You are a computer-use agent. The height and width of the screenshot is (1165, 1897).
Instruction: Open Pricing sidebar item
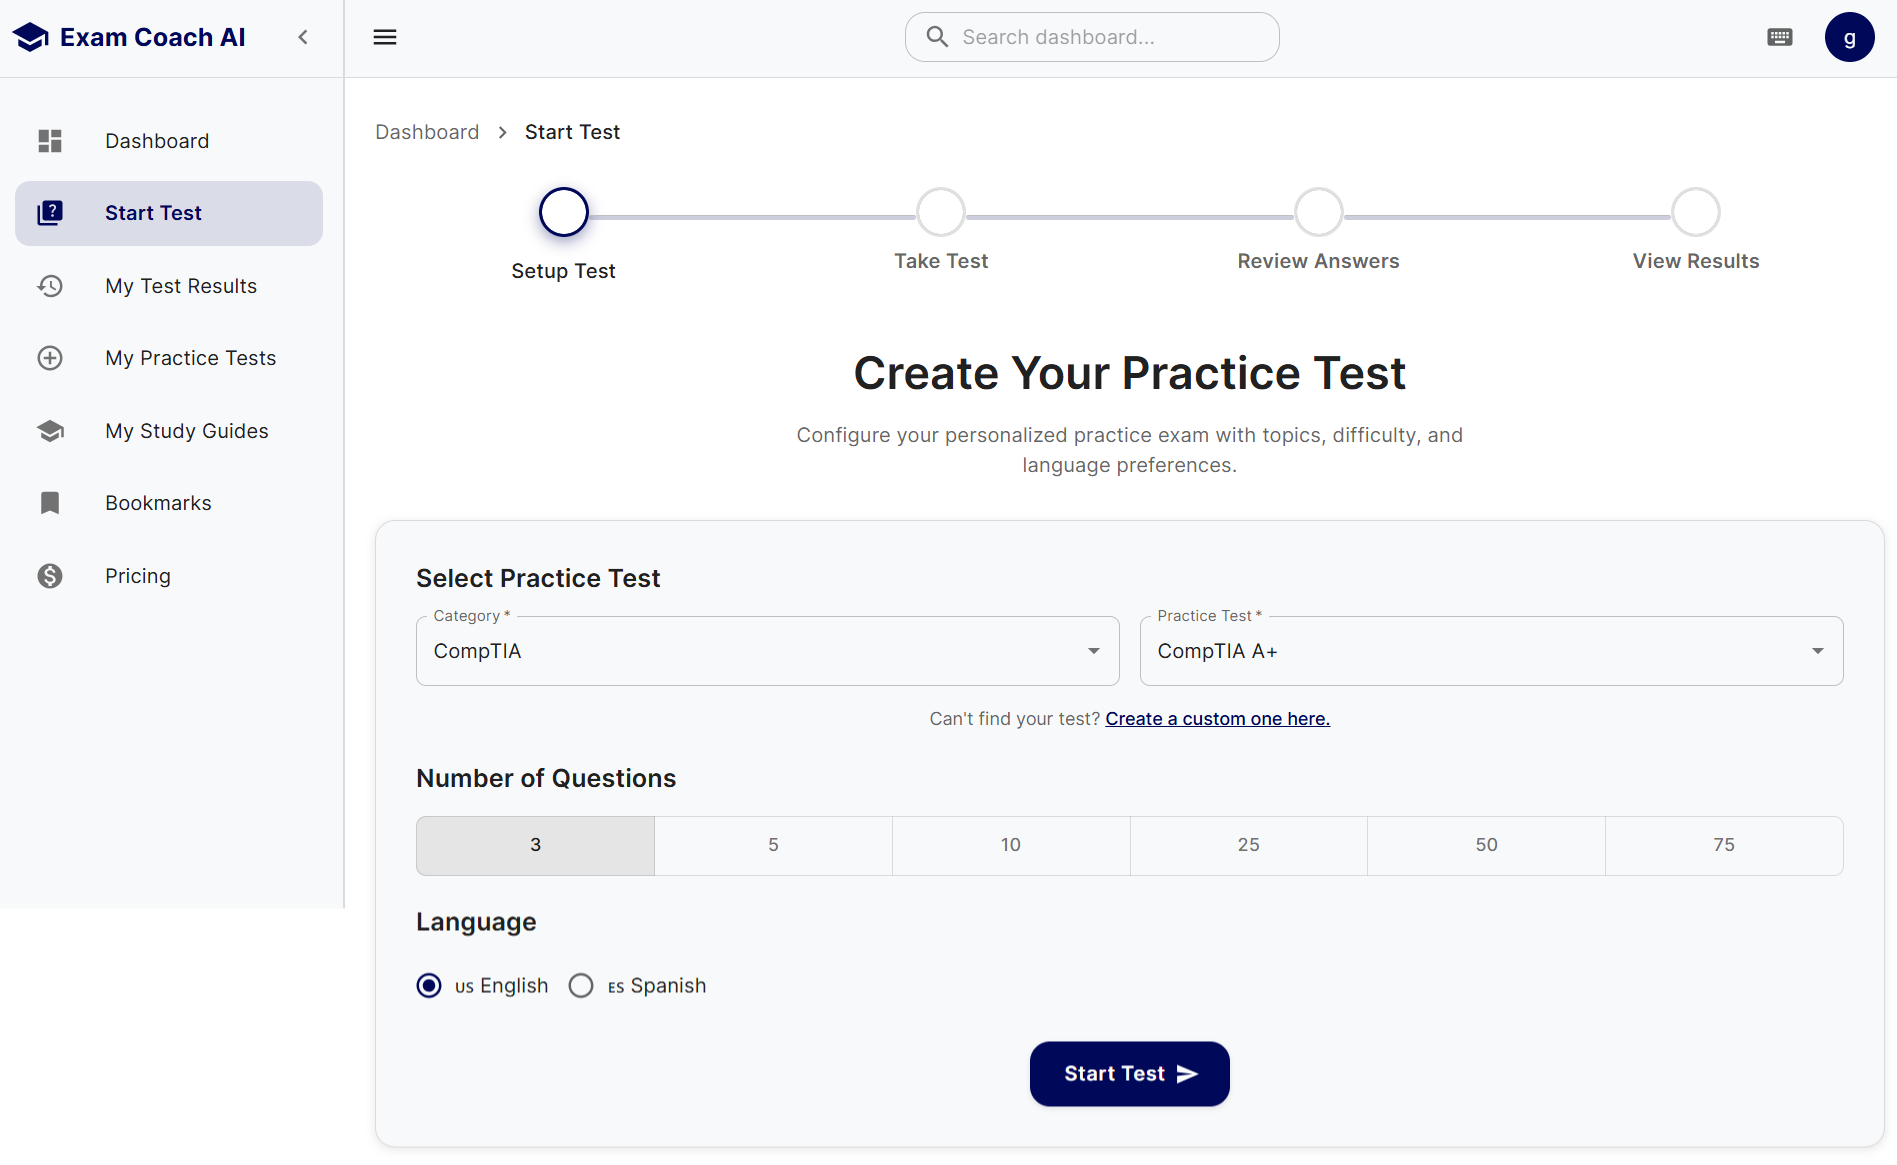[x=169, y=576]
